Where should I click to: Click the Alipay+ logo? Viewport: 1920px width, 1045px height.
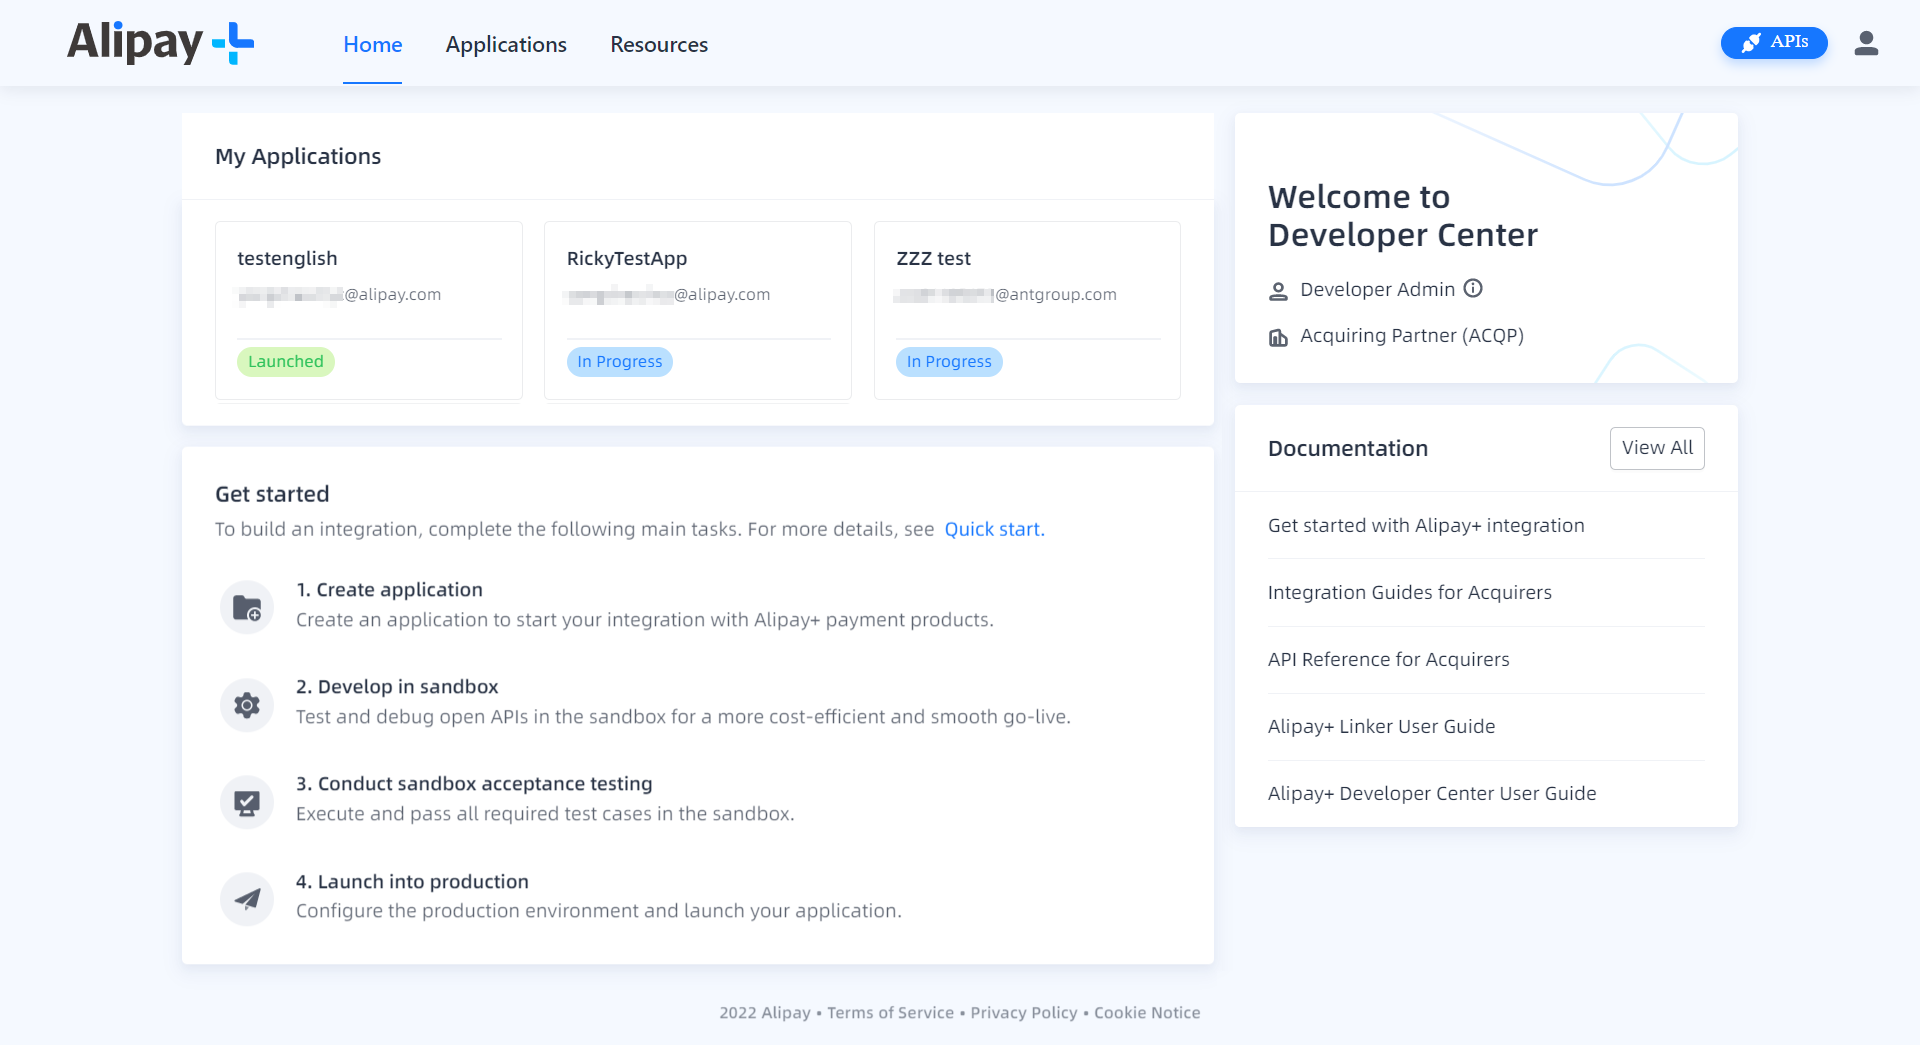point(159,43)
